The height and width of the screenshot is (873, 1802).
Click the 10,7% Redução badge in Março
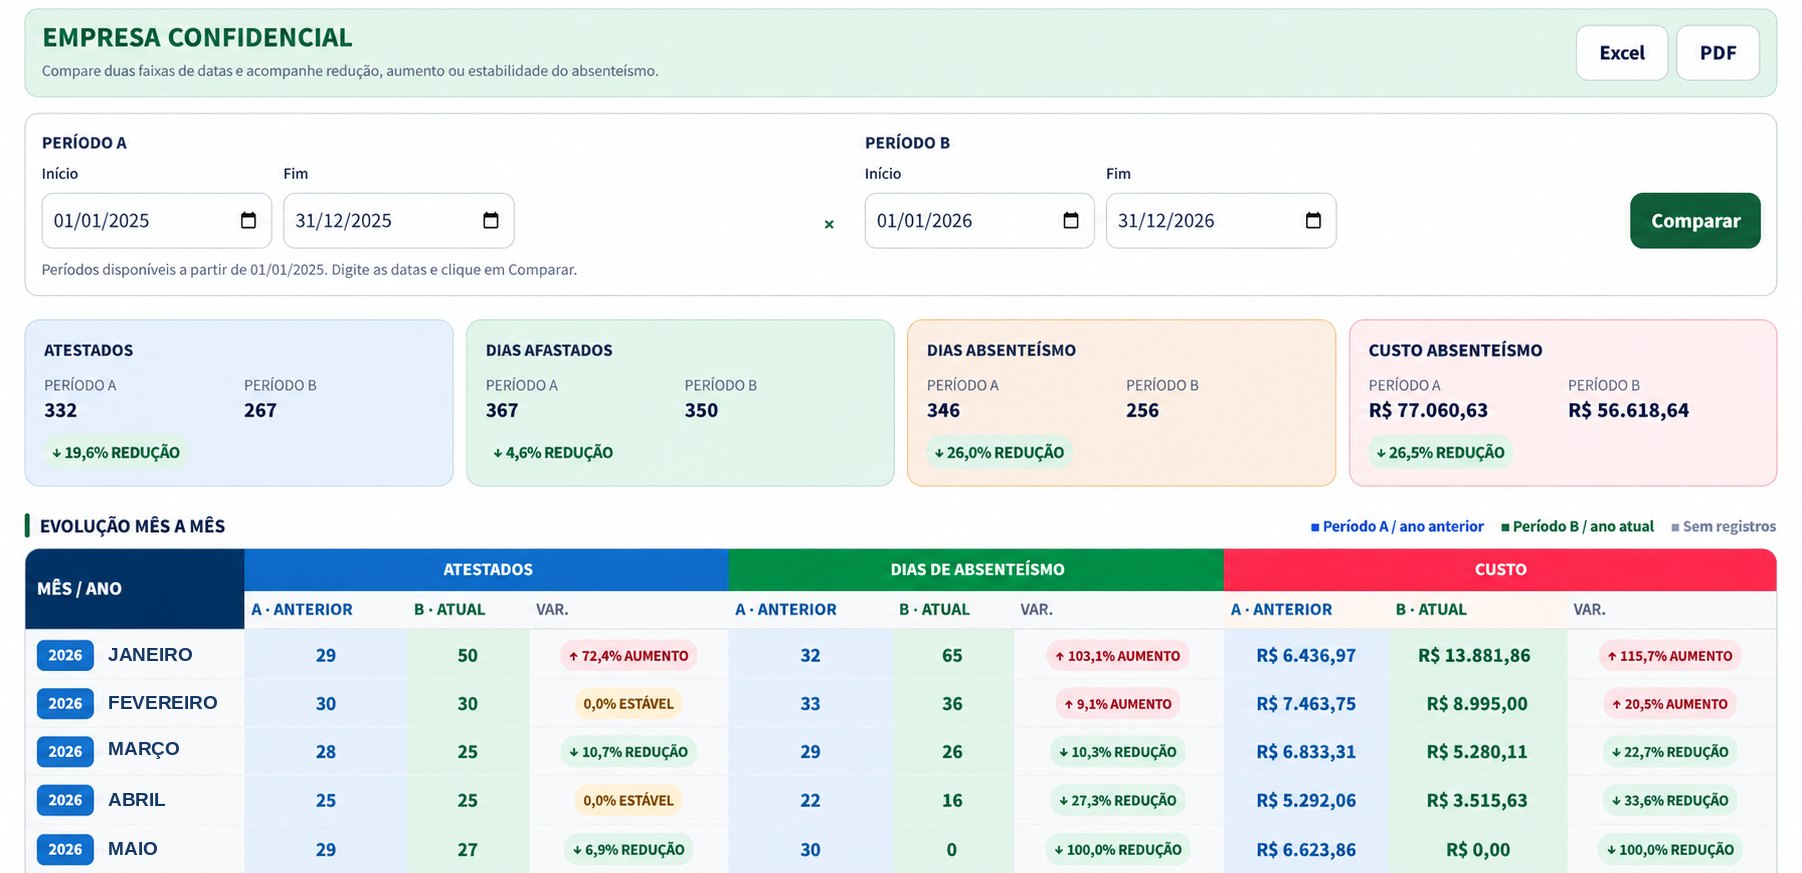(628, 752)
